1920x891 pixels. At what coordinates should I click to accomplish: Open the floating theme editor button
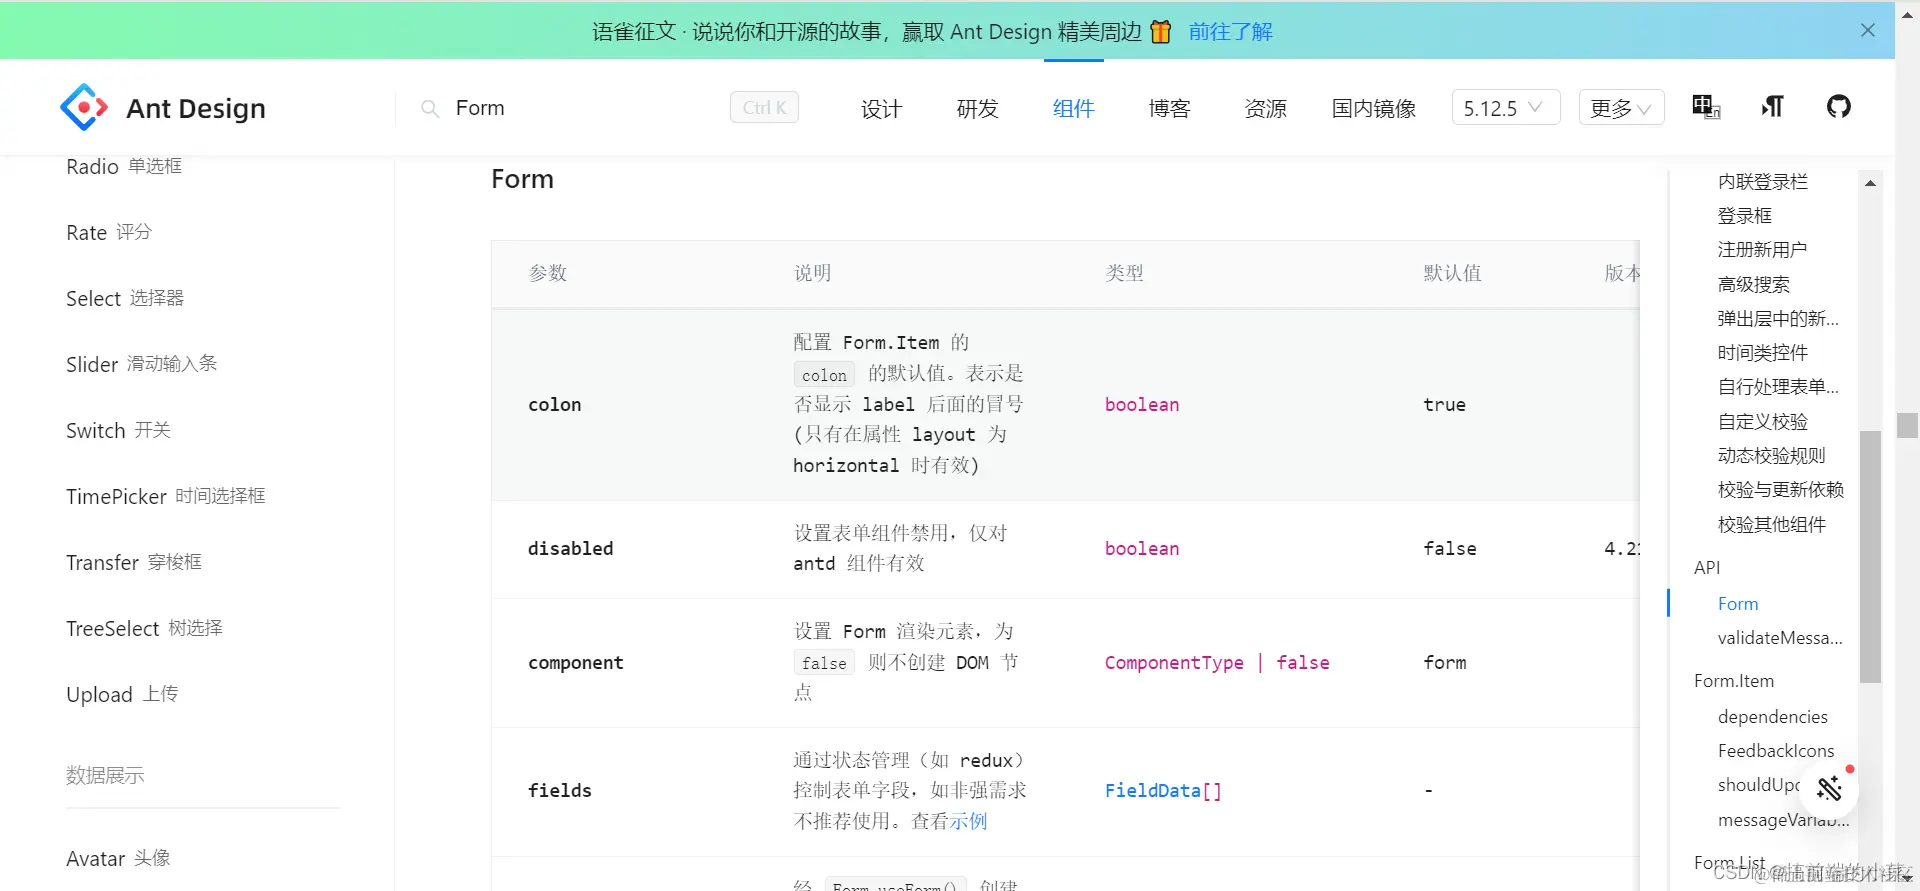coord(1829,789)
